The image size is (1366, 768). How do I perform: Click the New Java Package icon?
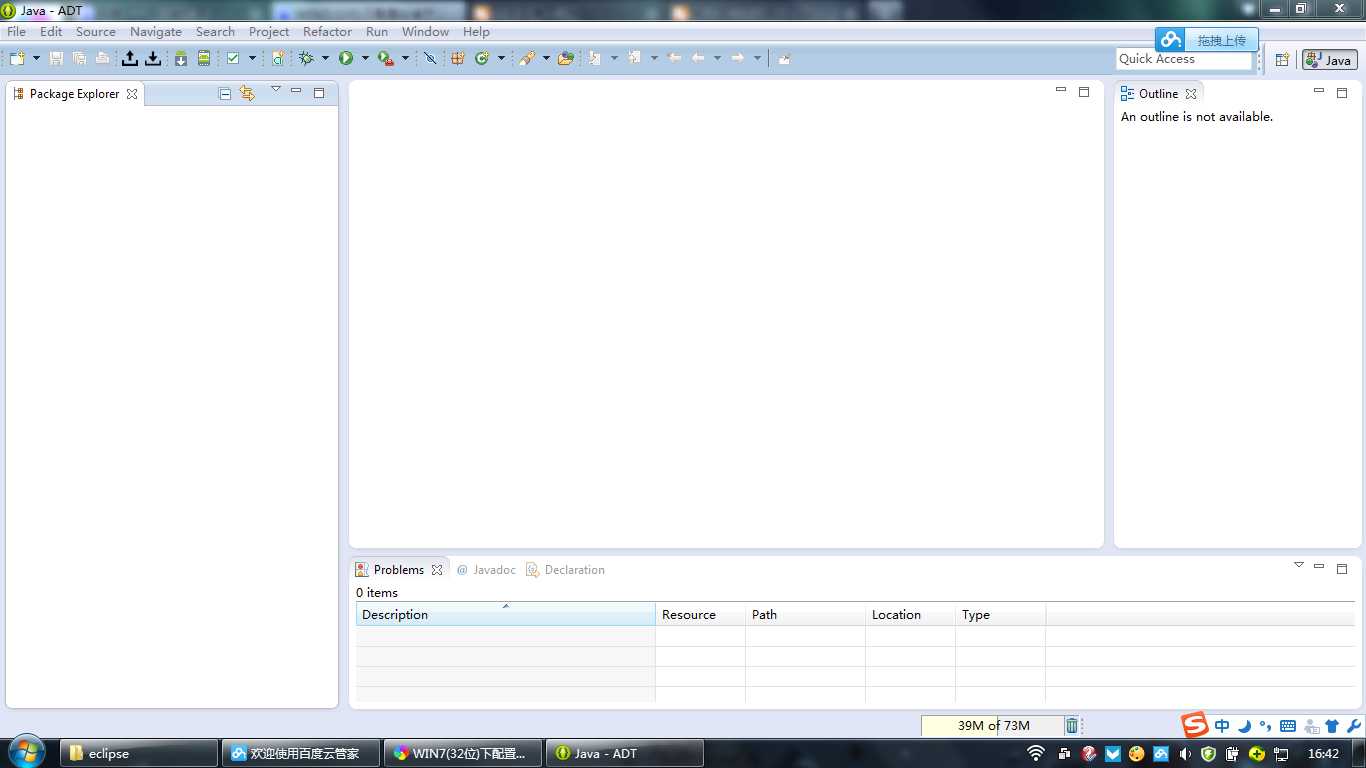(x=458, y=58)
